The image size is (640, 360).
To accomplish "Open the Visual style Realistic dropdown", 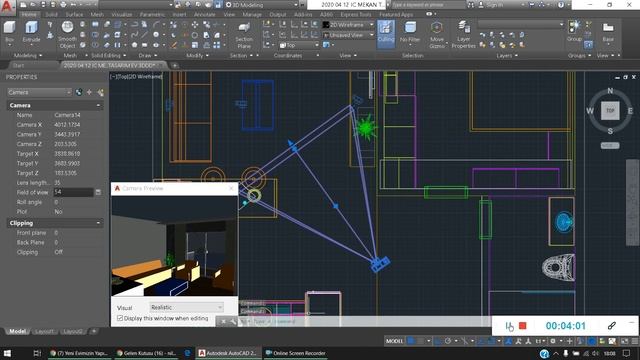I will coord(186,307).
